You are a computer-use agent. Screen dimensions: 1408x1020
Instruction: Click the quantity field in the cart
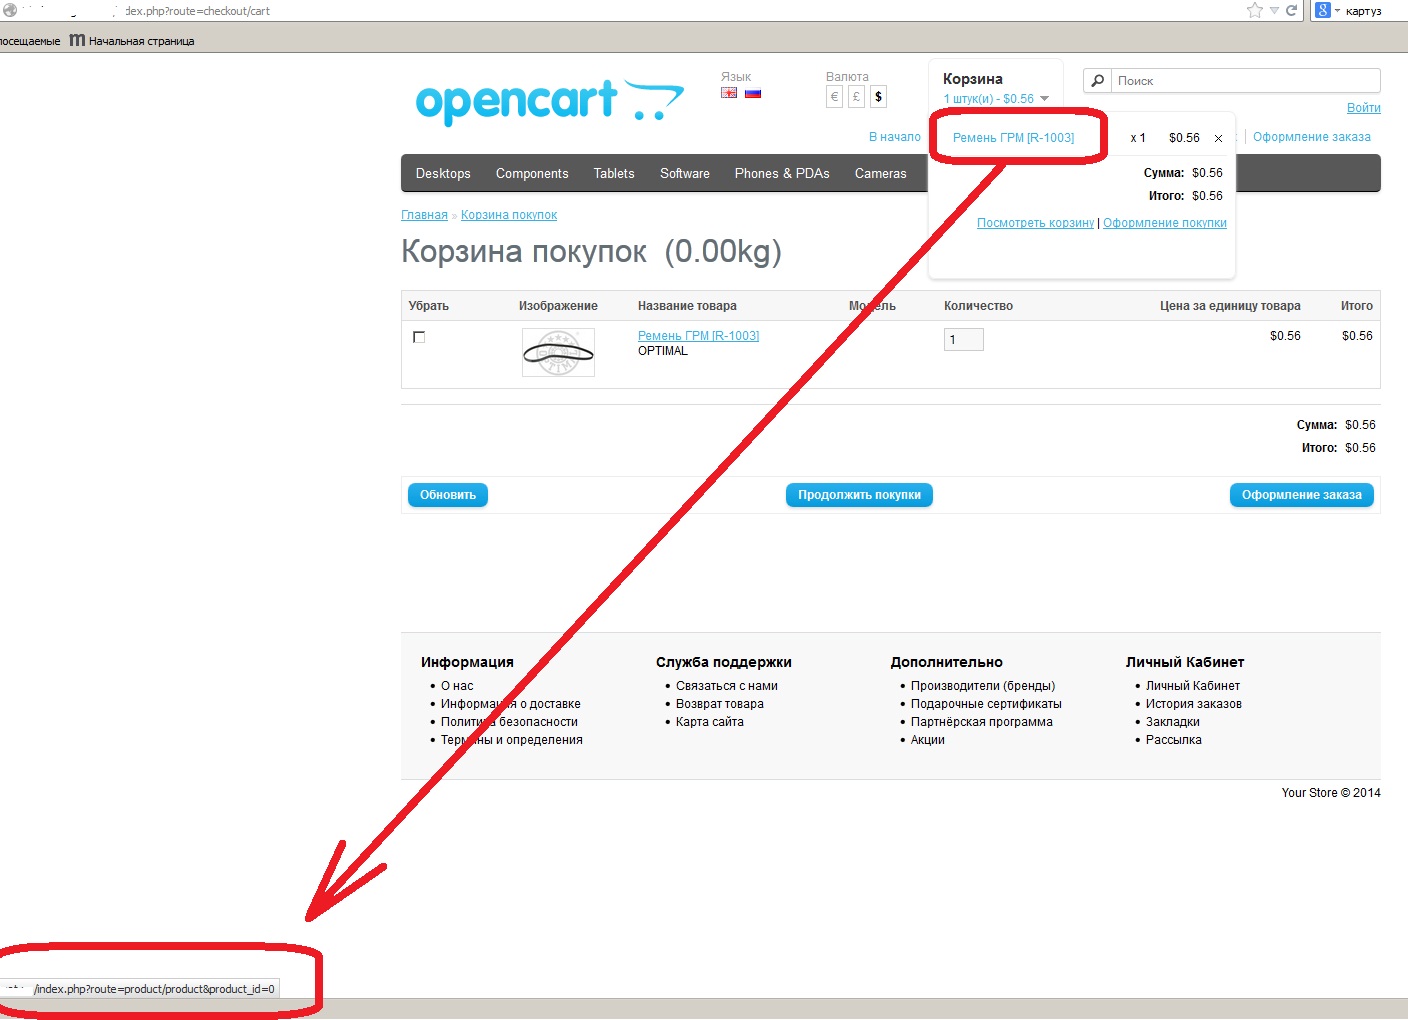[963, 340]
